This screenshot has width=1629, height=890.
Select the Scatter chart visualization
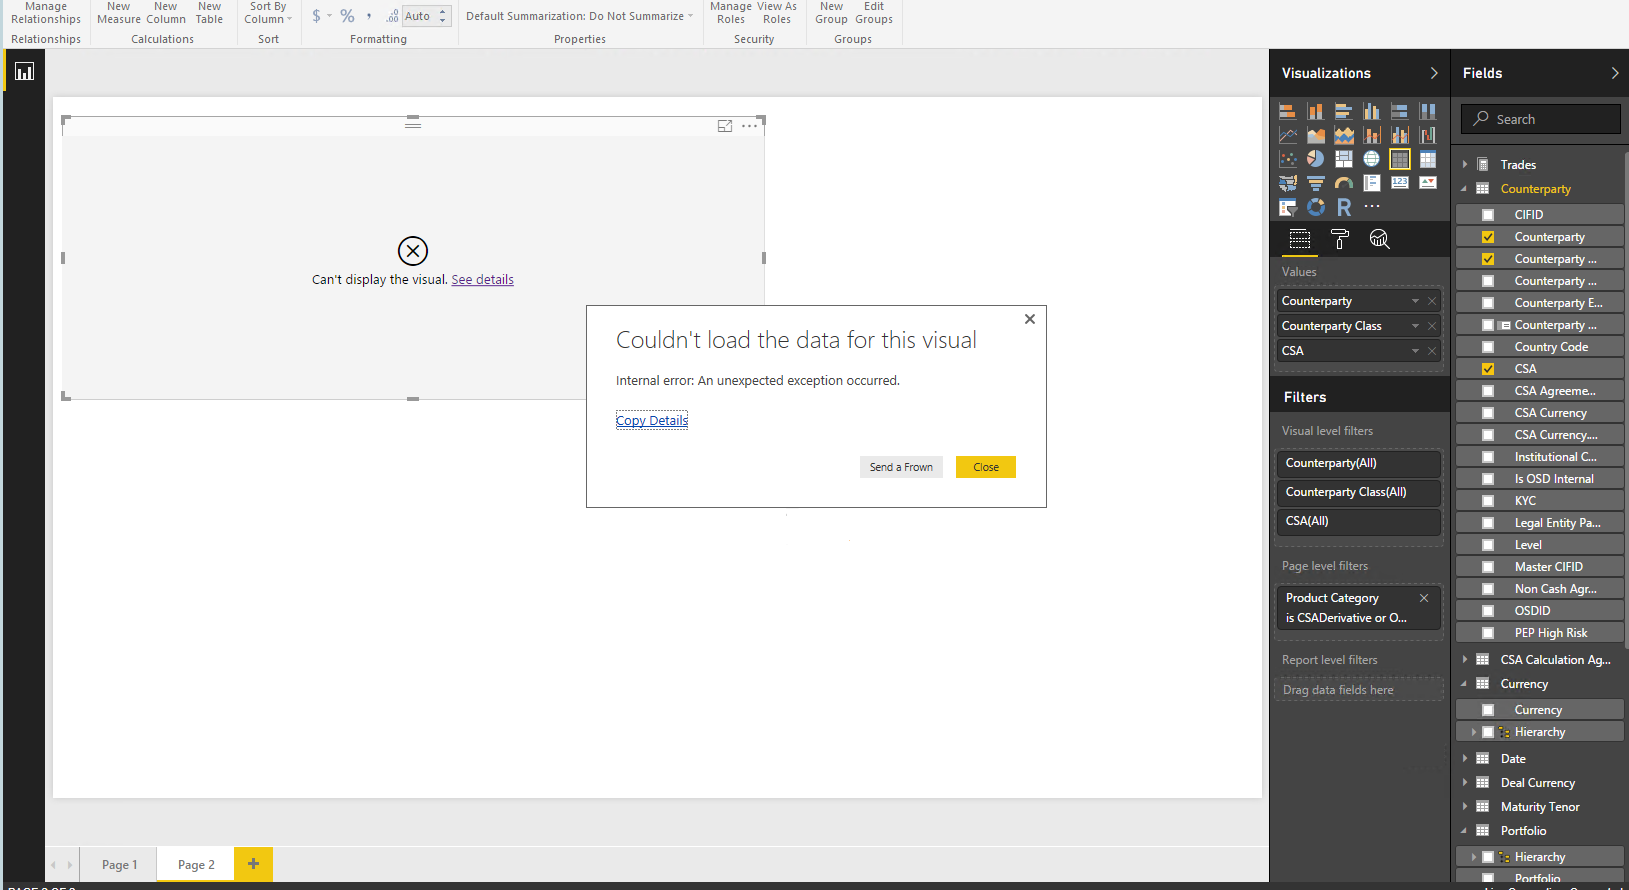pos(1288,159)
